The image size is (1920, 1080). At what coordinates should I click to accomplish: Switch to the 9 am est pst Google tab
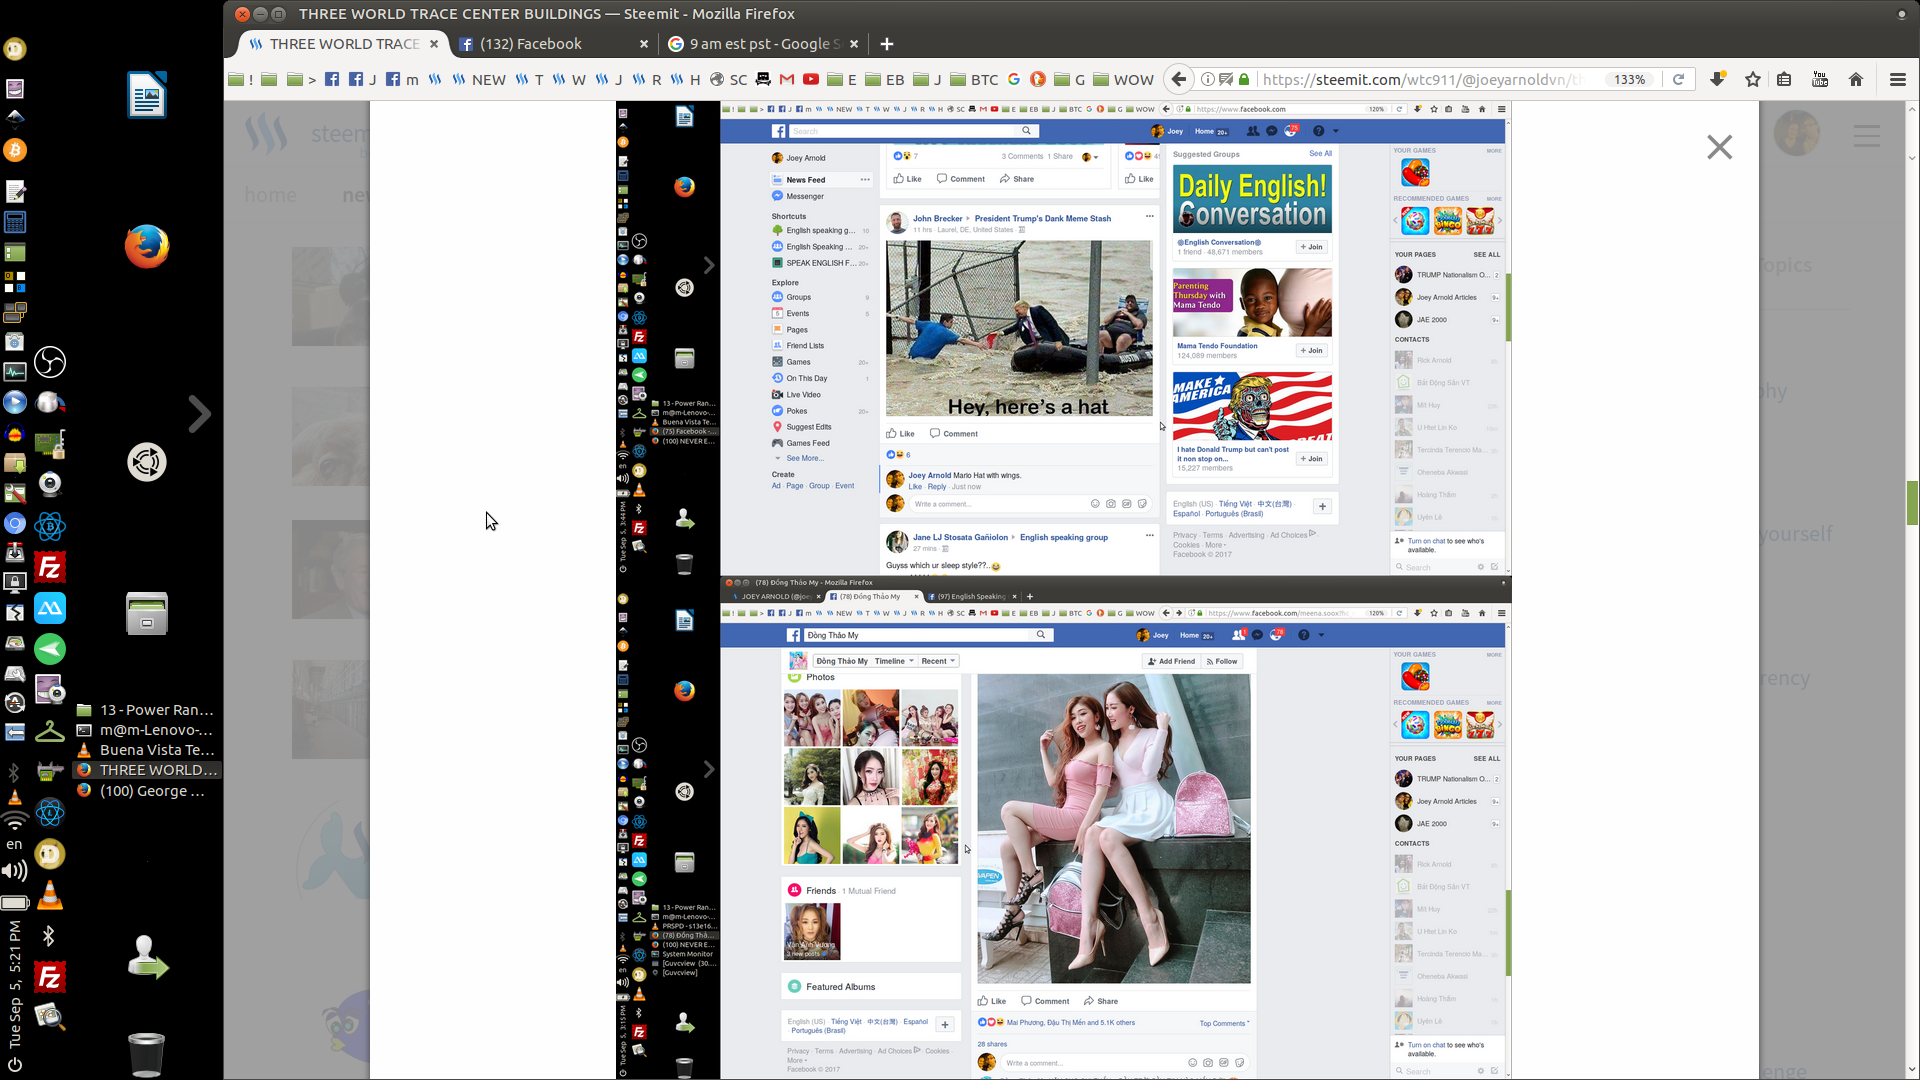(x=762, y=44)
